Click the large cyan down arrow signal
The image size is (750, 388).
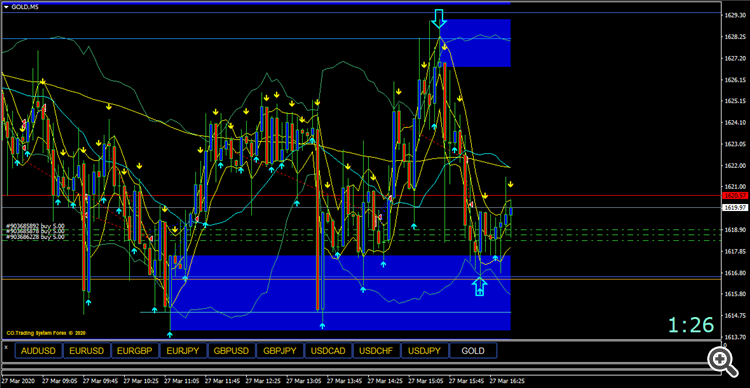click(x=439, y=18)
